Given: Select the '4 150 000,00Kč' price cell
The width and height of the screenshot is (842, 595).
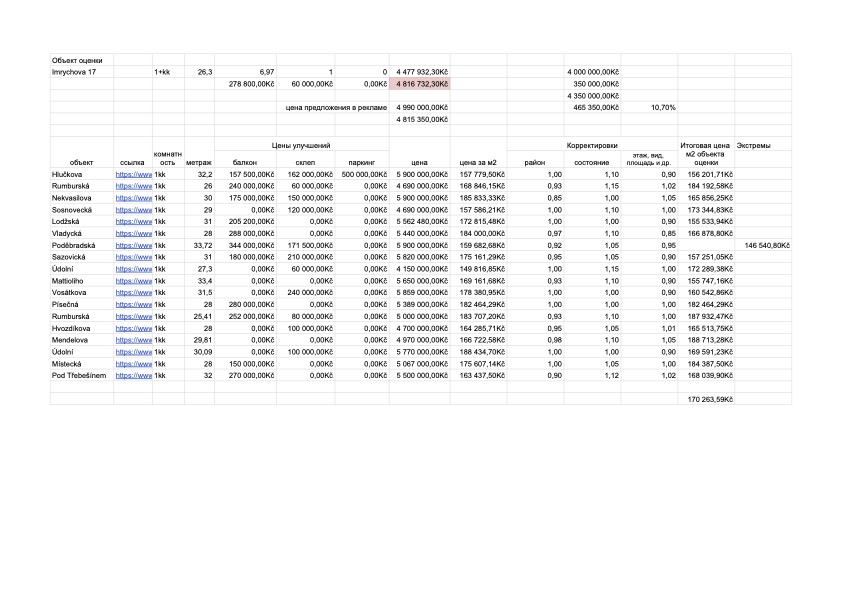Looking at the screenshot, I should pyautogui.click(x=422, y=269).
